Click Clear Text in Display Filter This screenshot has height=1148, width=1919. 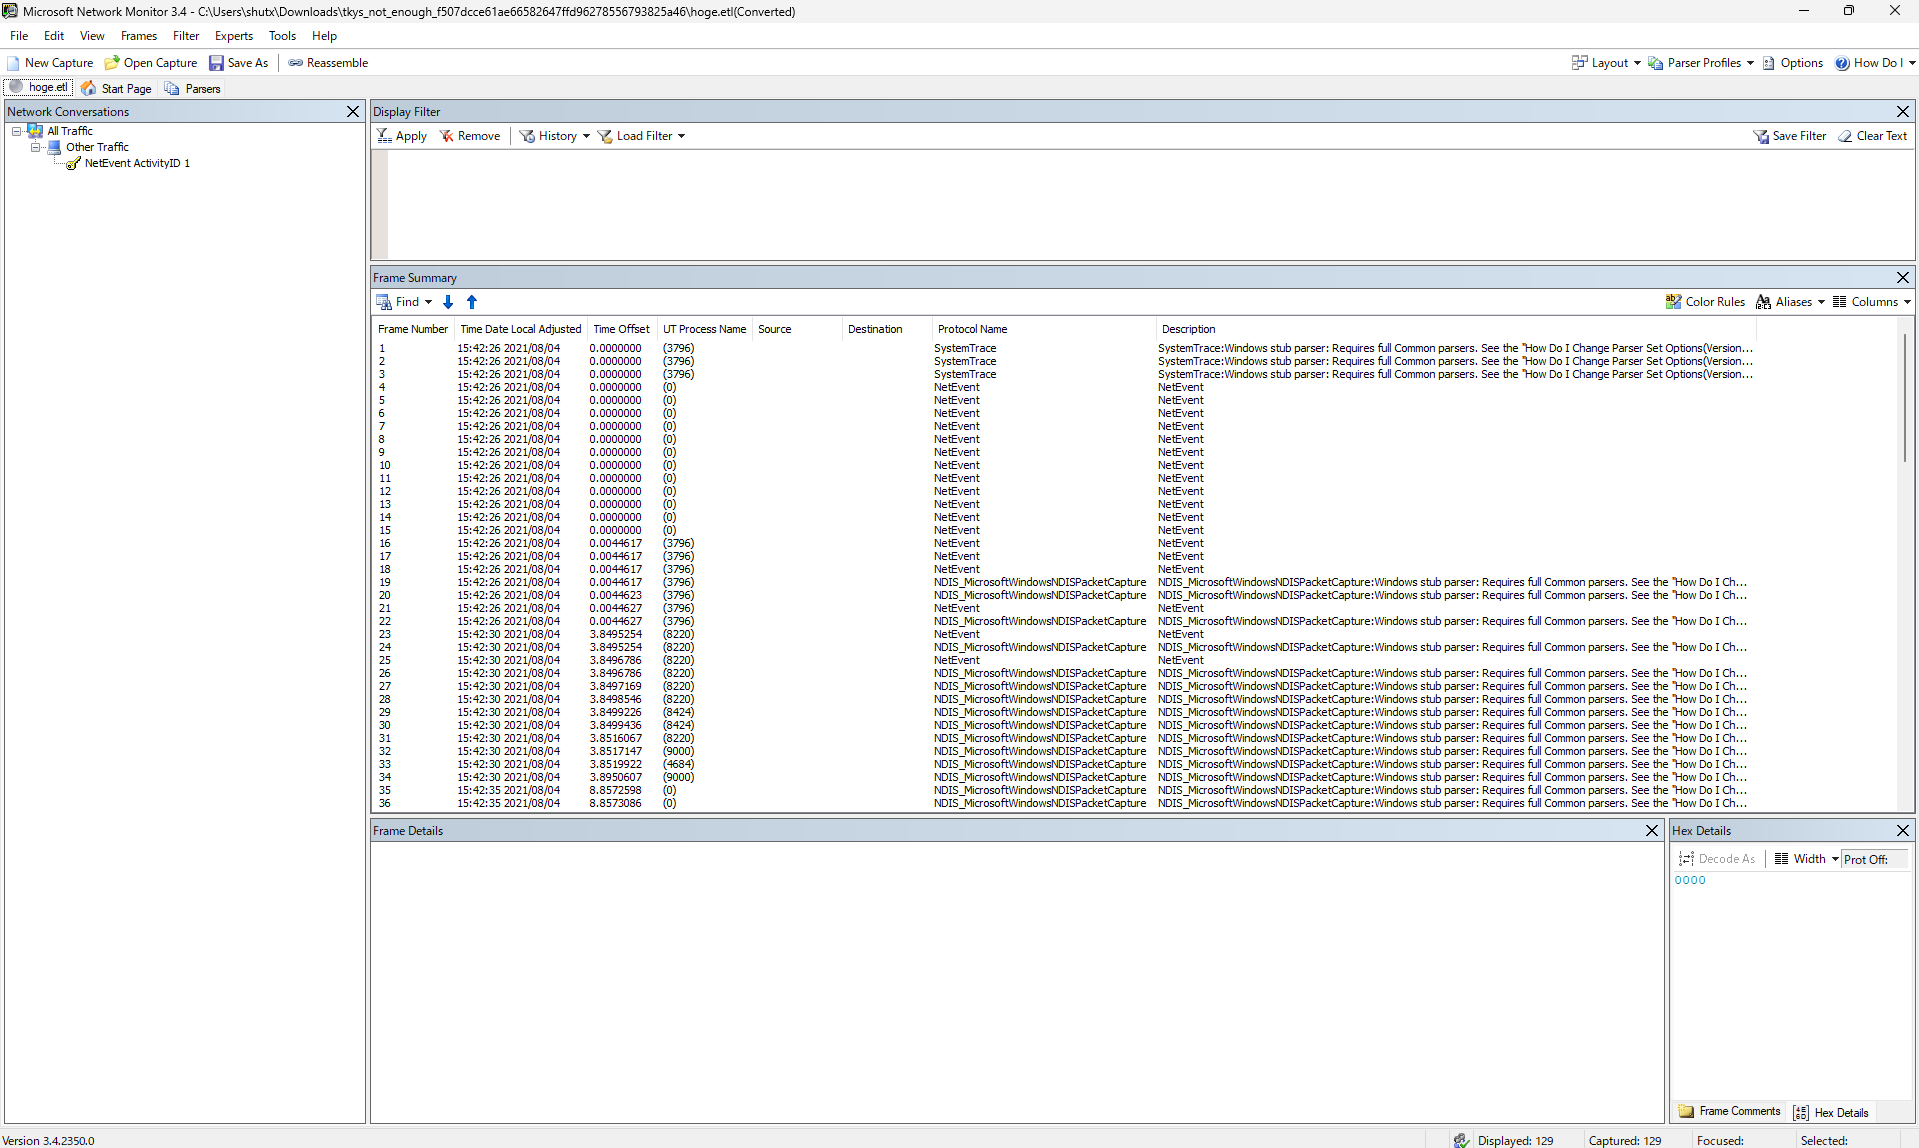(x=1873, y=136)
